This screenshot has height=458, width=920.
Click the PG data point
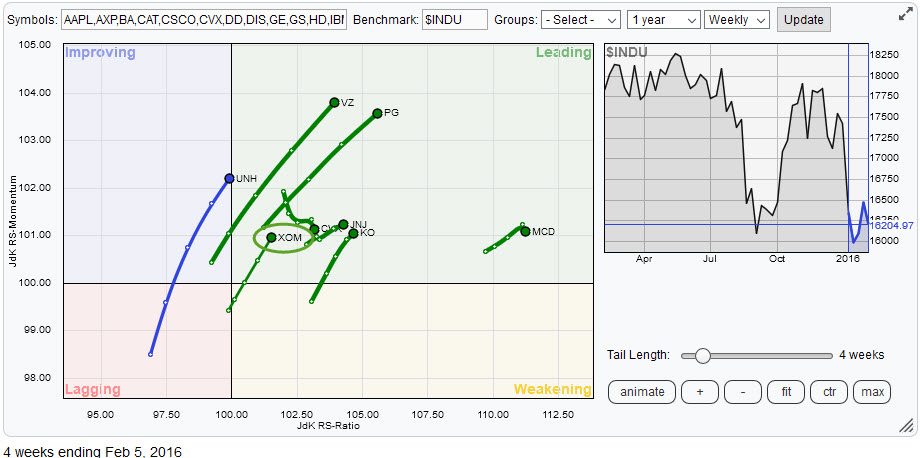tap(377, 113)
